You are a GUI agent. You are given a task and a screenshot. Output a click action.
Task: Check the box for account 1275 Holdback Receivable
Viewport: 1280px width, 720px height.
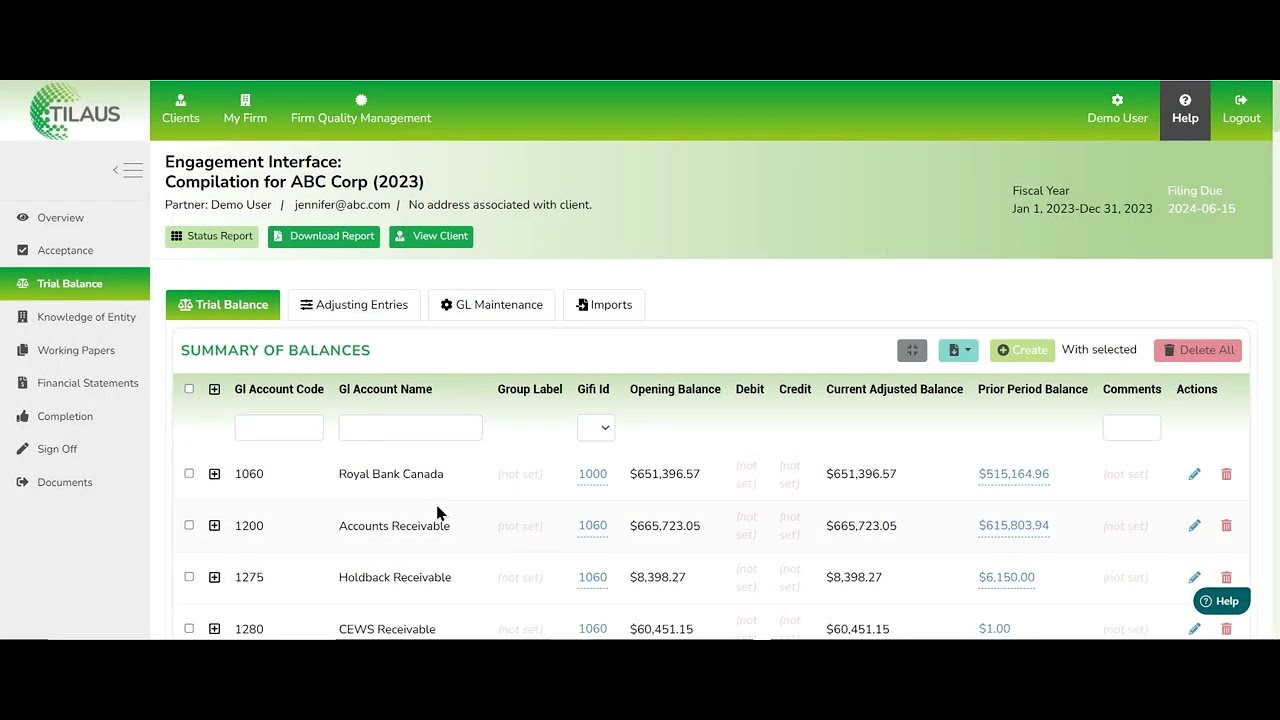pos(189,577)
